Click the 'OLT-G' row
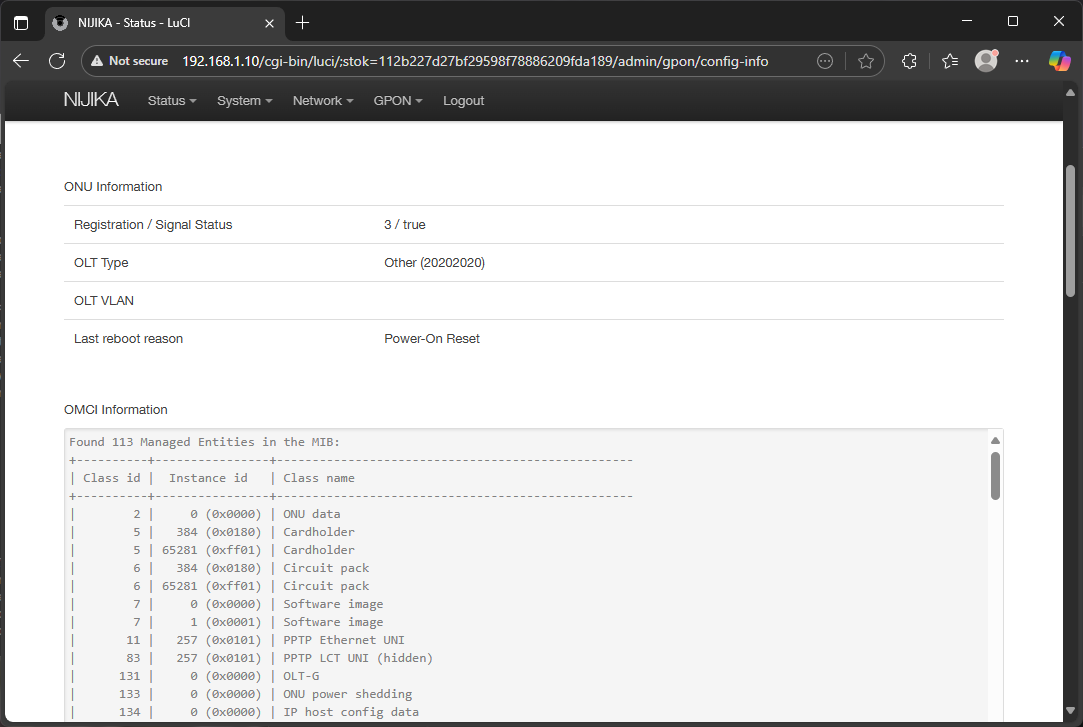The height and width of the screenshot is (727, 1083). click(195, 676)
